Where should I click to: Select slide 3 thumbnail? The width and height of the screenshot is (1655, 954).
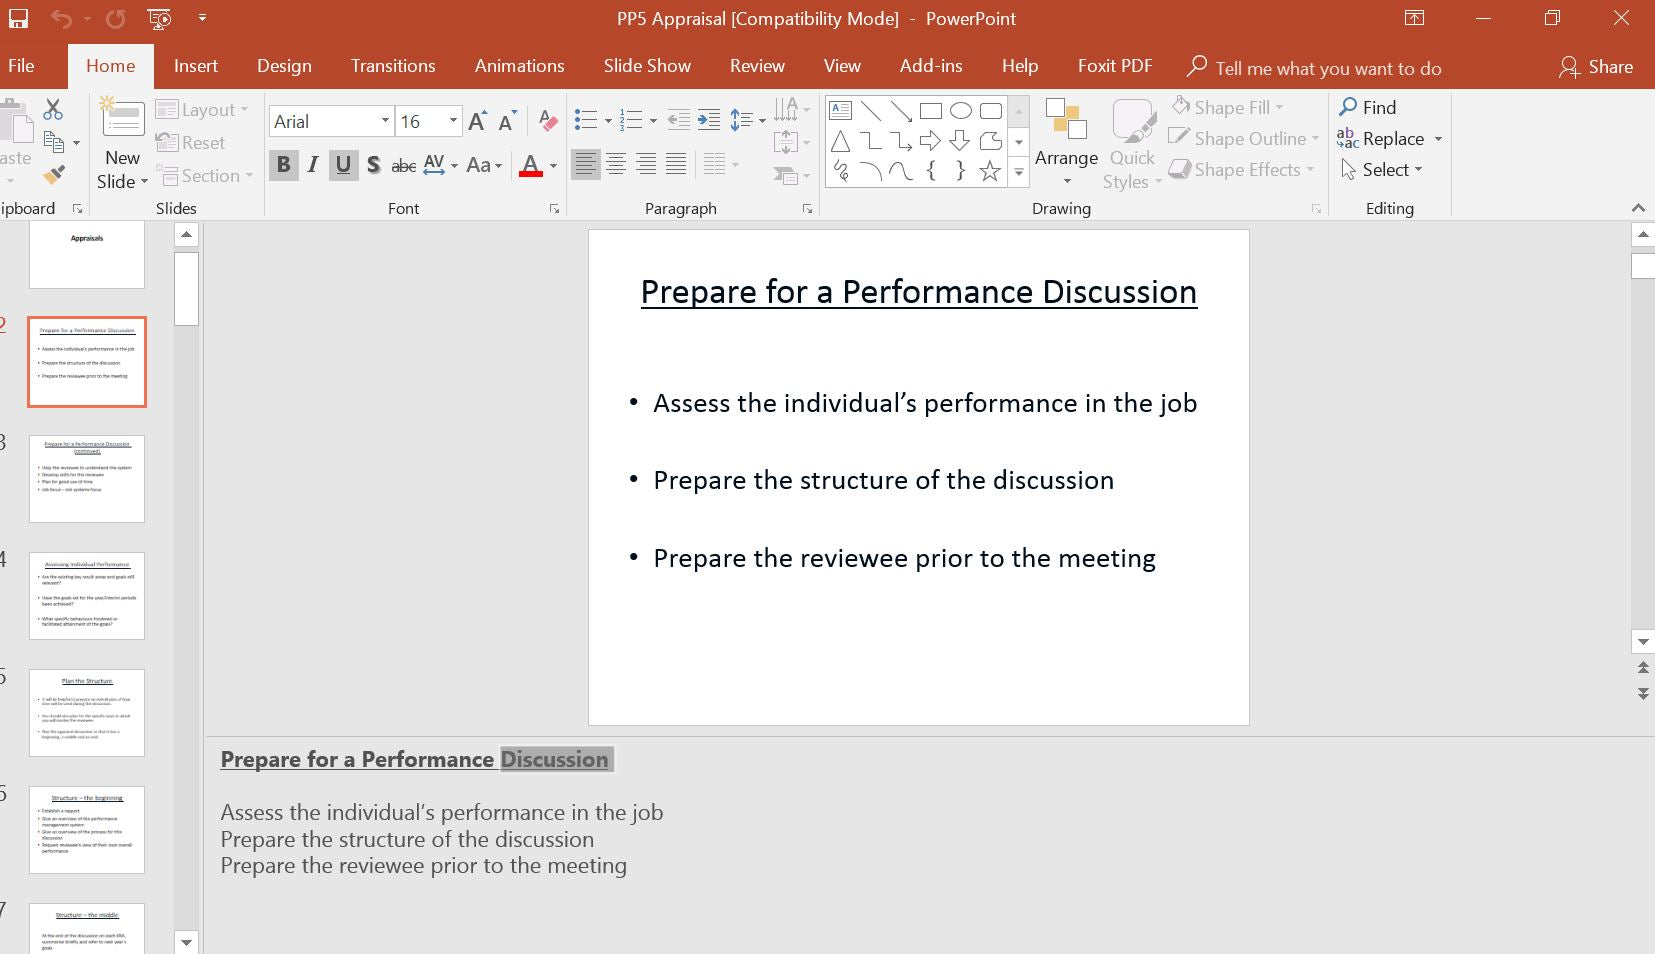tap(87, 479)
